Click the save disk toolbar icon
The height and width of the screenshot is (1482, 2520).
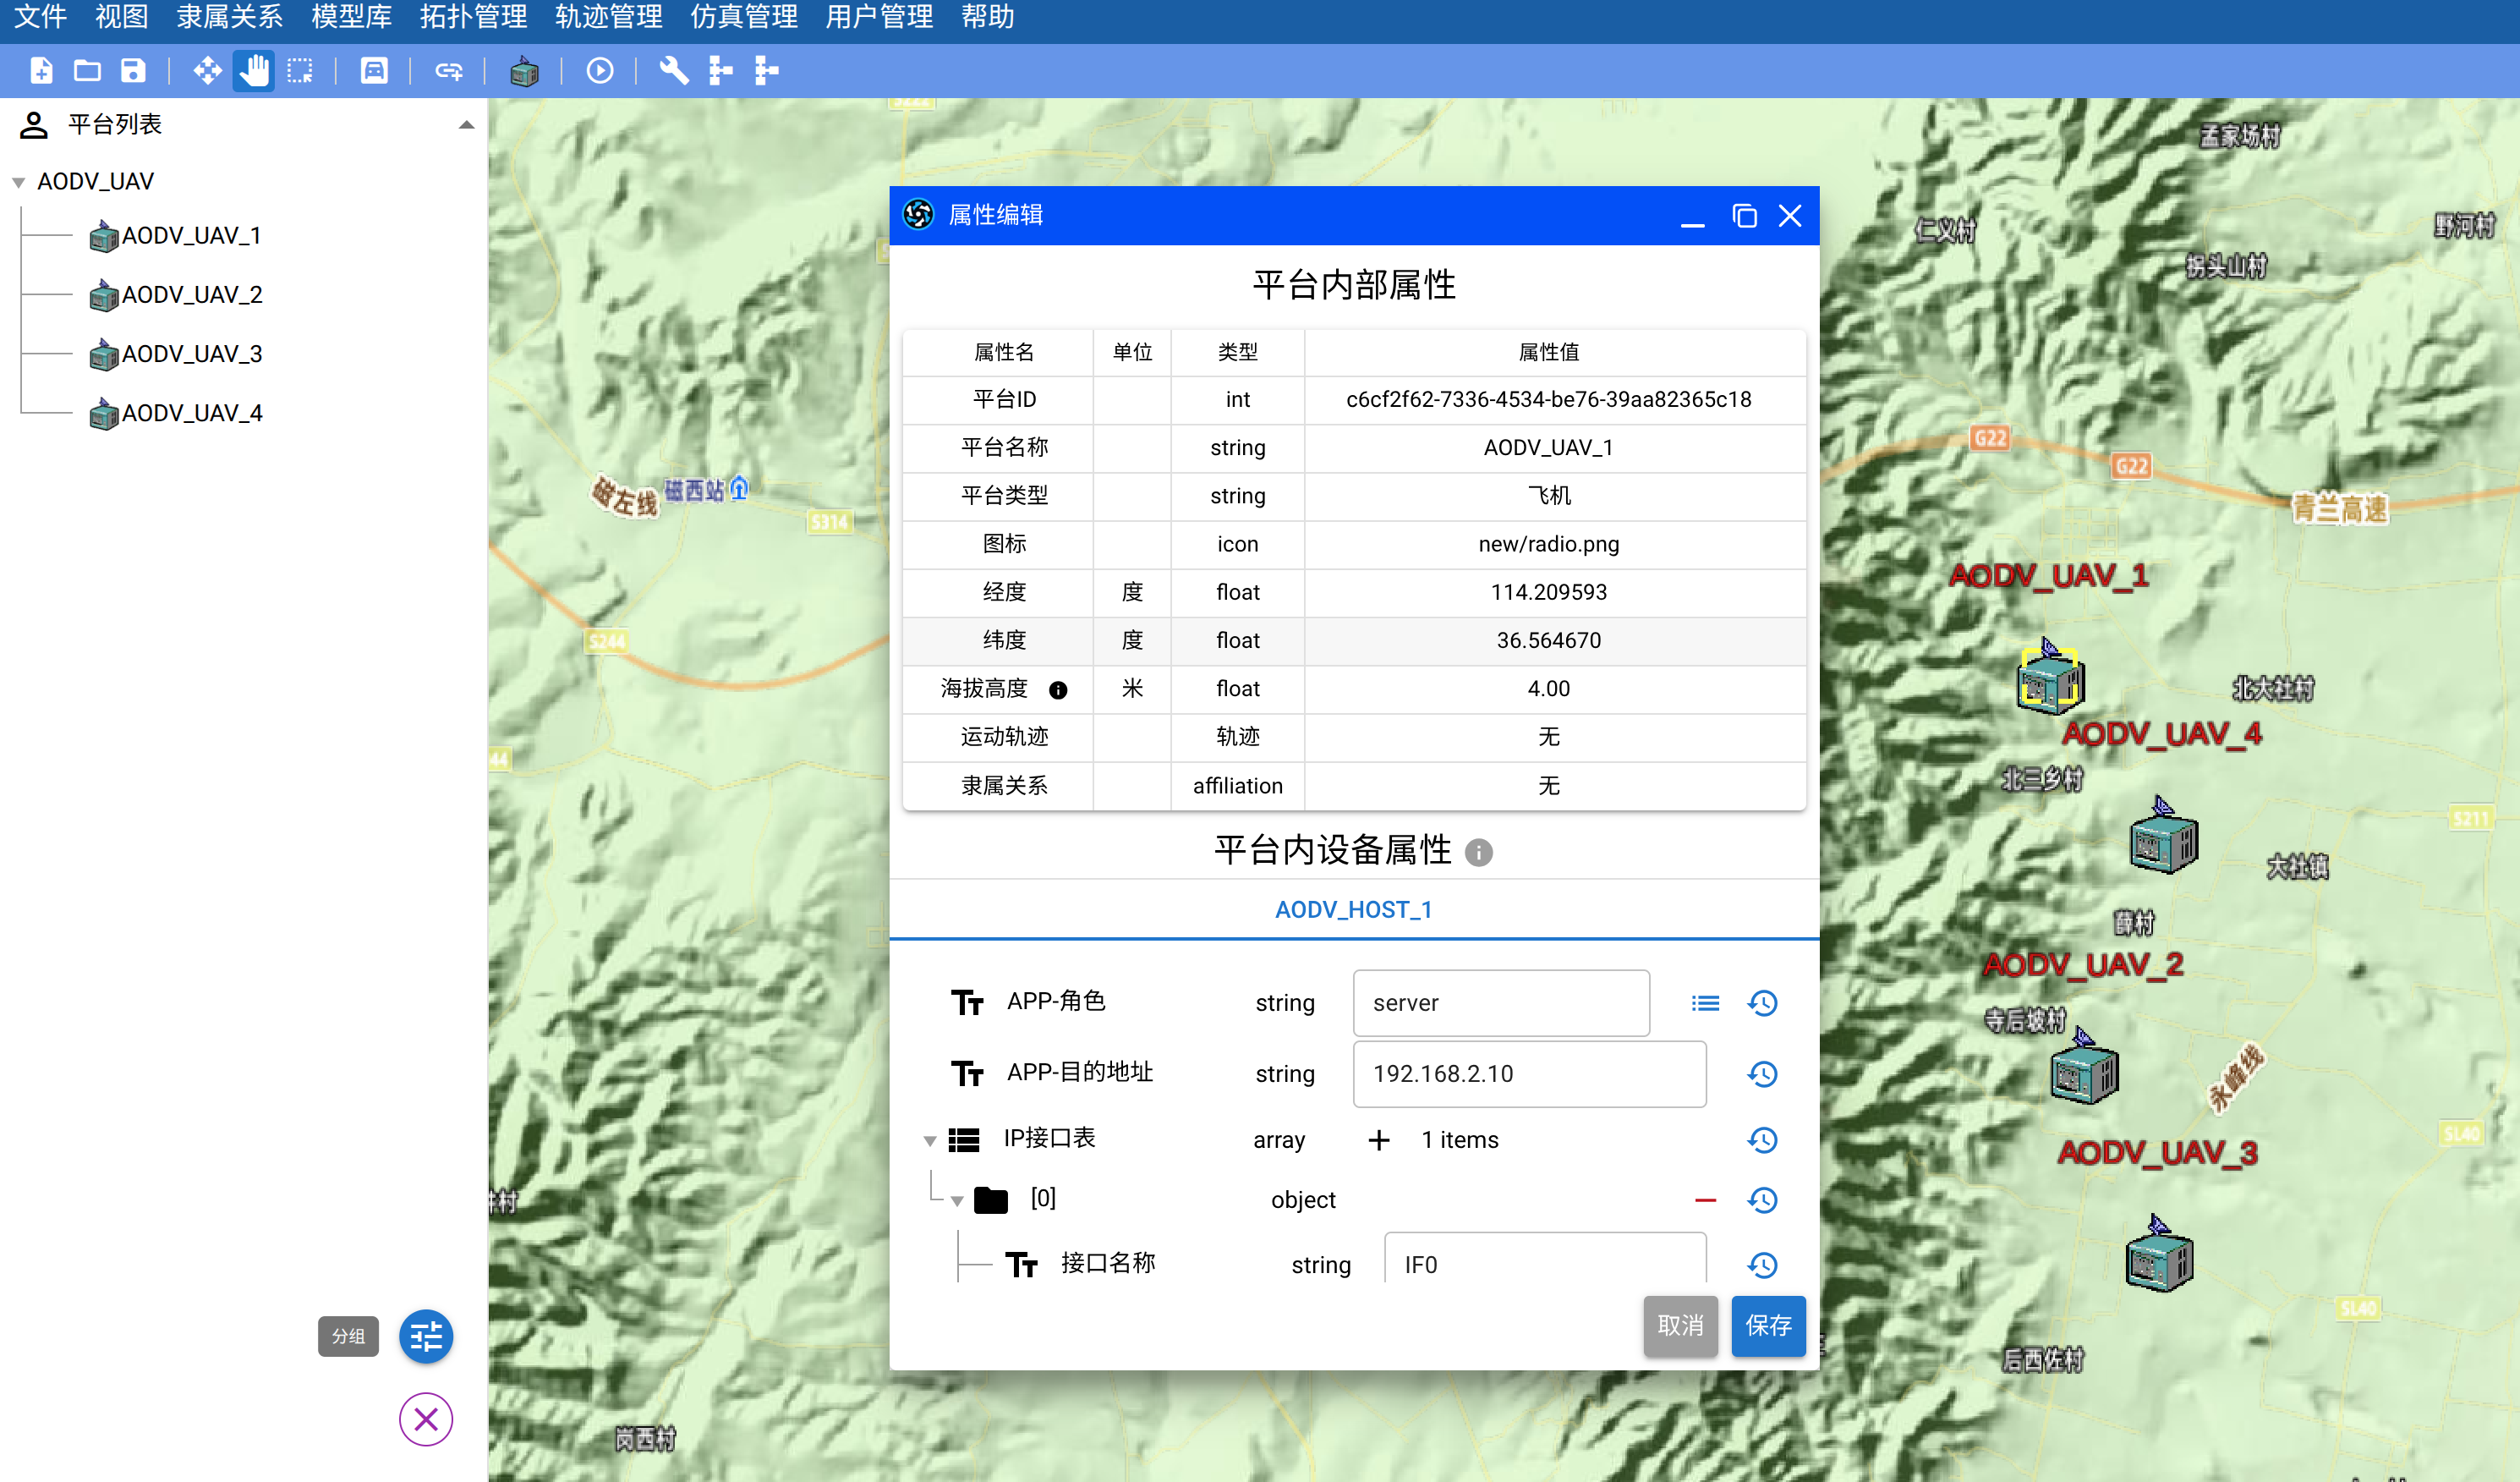[x=133, y=71]
